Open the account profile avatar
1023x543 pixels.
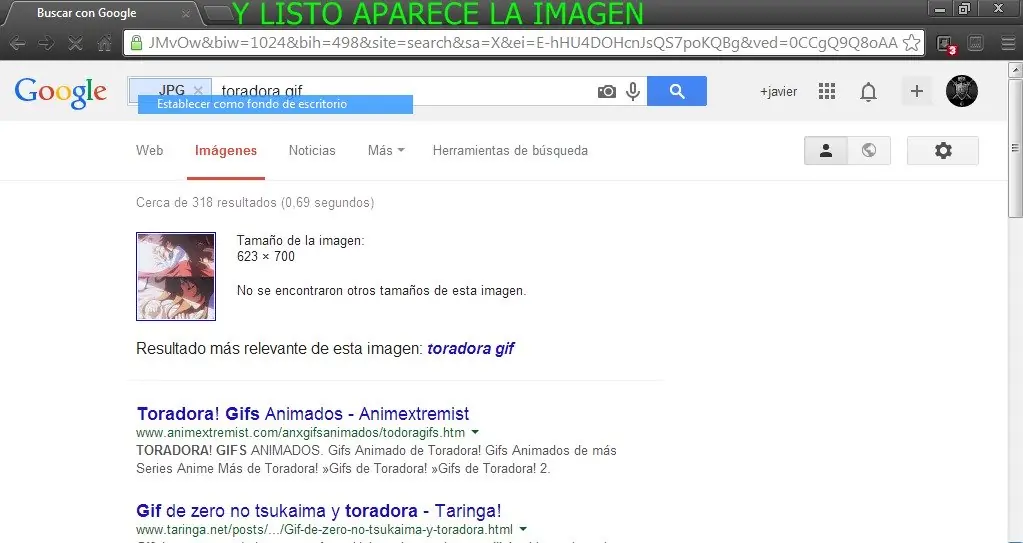pyautogui.click(x=962, y=91)
